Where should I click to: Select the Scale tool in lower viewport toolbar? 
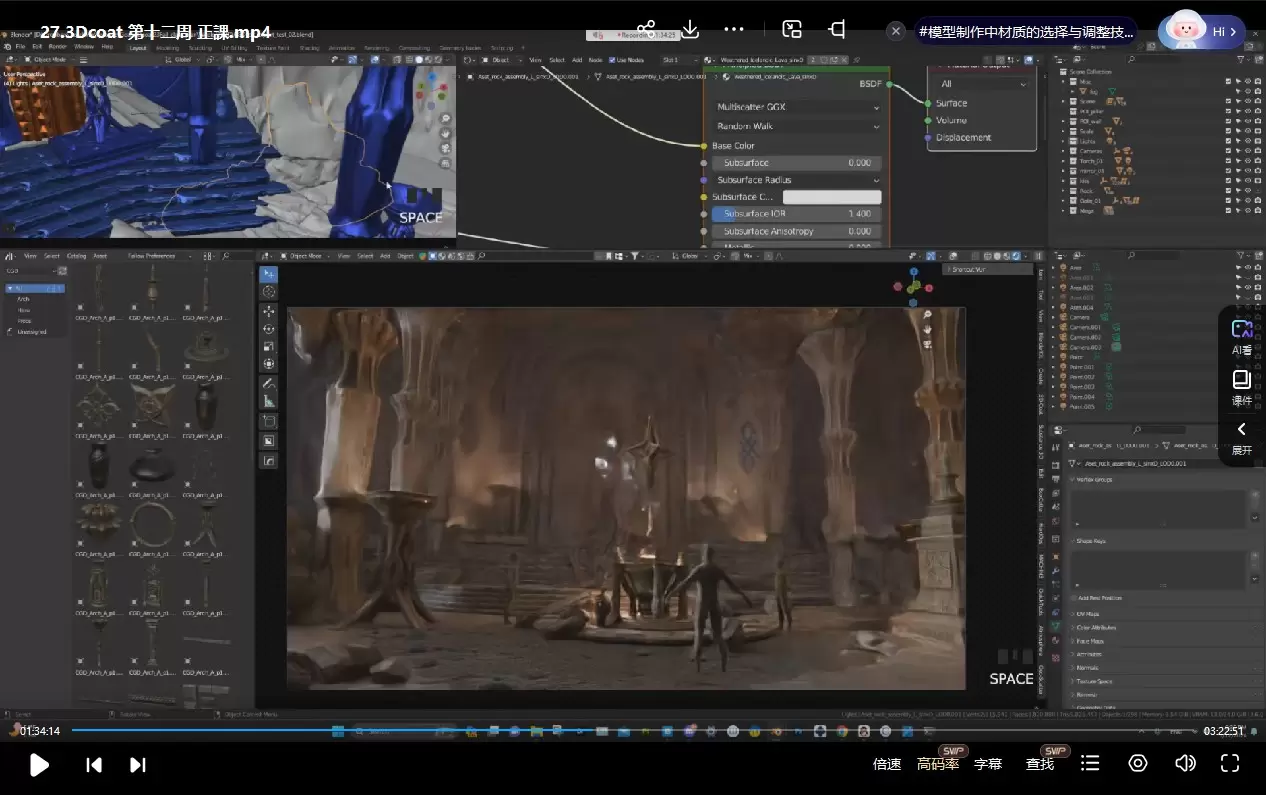269,346
